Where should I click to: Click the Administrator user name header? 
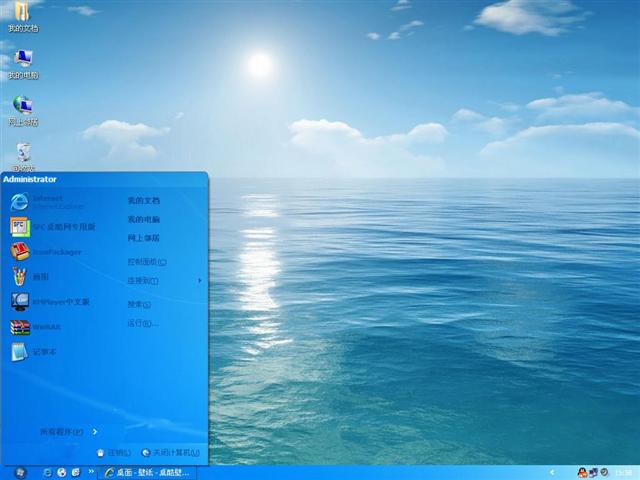click(30, 179)
